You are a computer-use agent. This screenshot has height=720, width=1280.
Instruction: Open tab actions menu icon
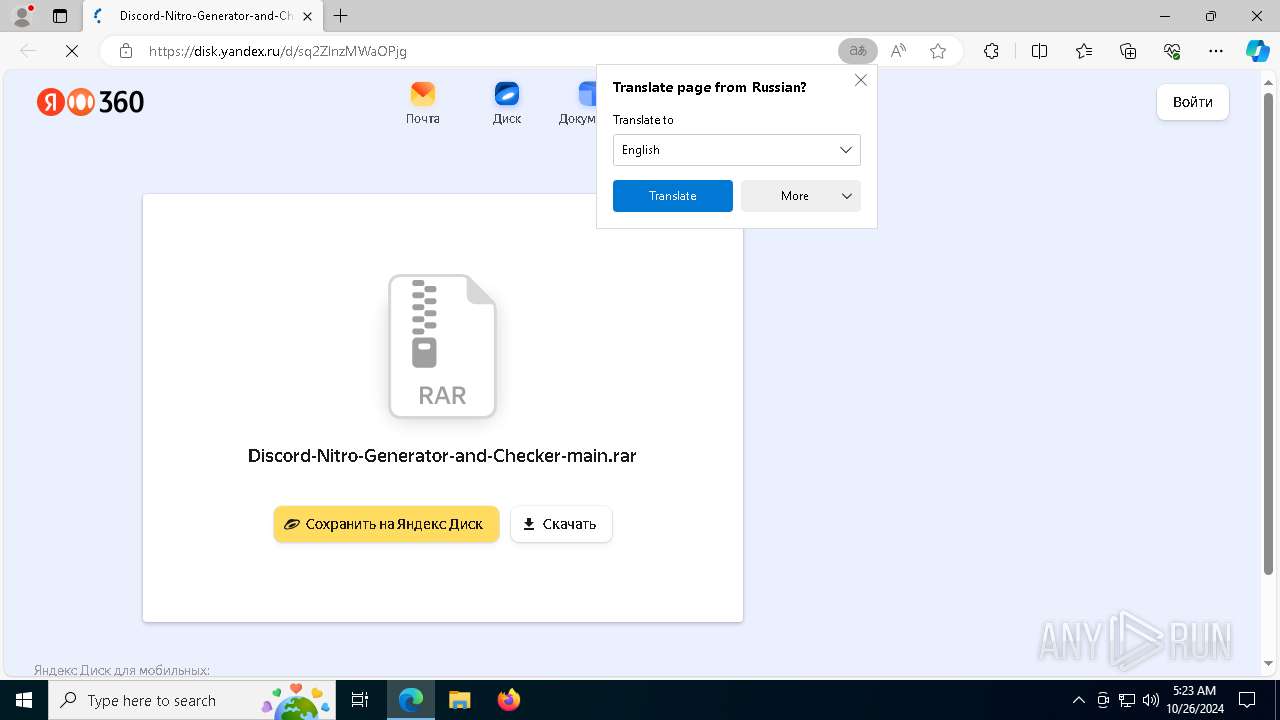pyautogui.click(x=60, y=16)
